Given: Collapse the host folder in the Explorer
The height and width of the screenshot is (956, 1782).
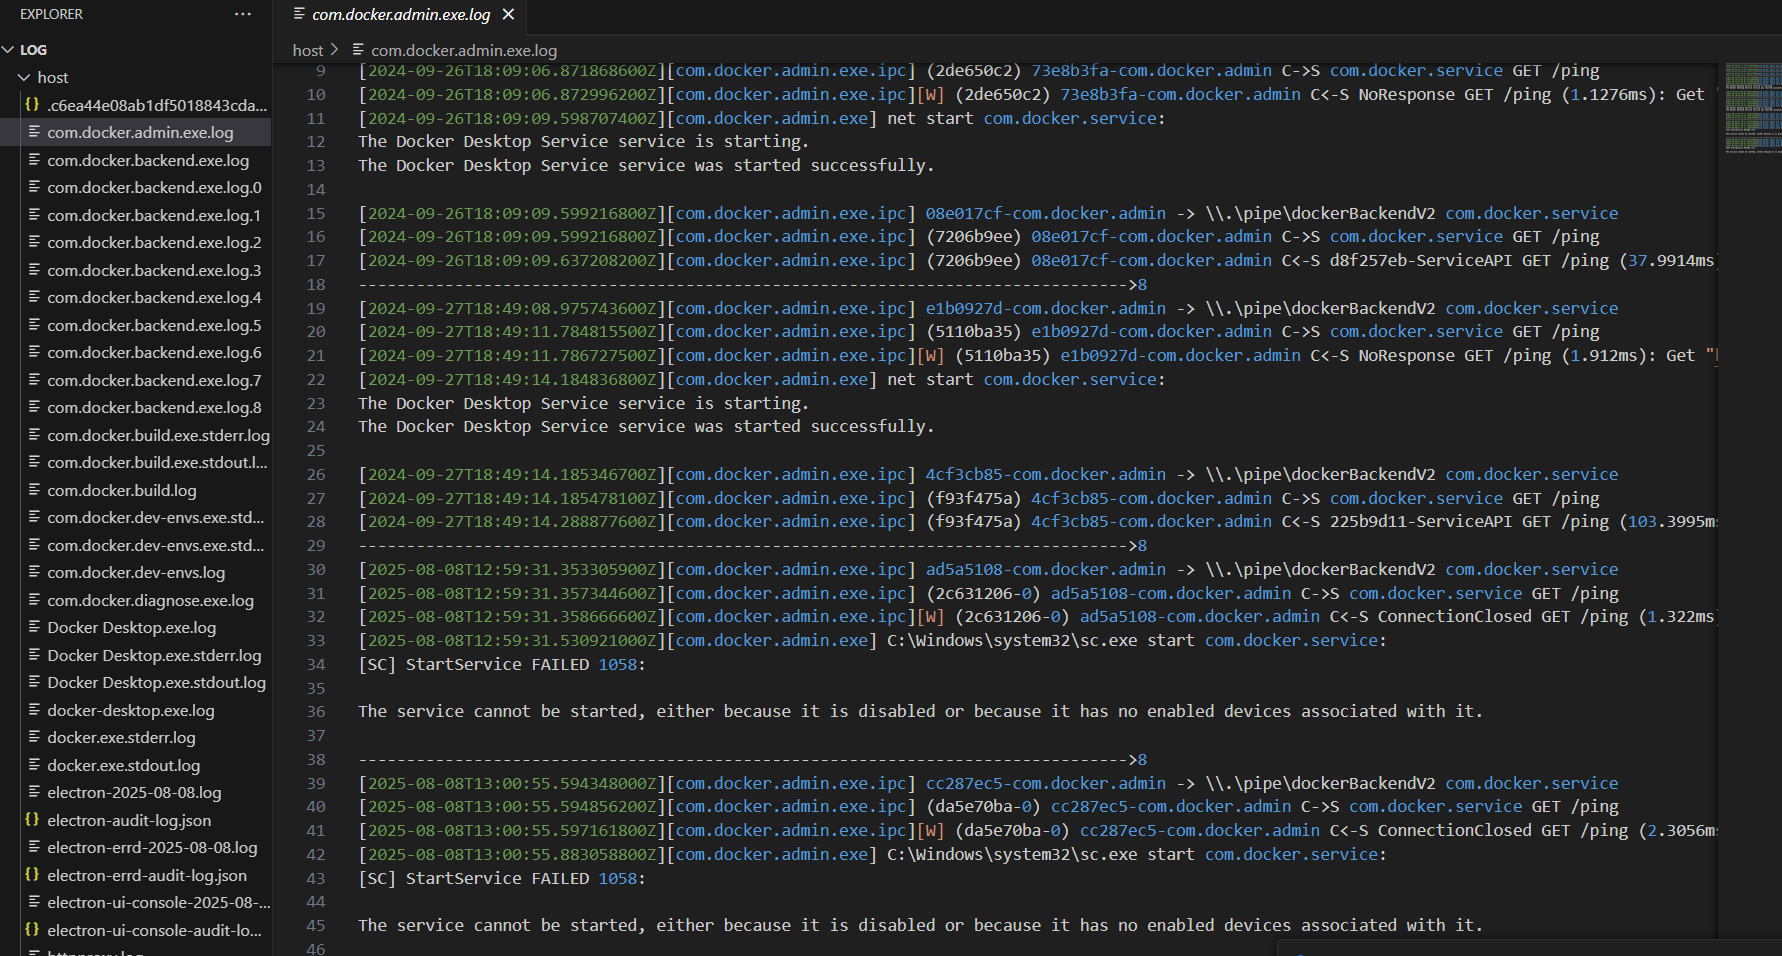Looking at the screenshot, I should (24, 76).
